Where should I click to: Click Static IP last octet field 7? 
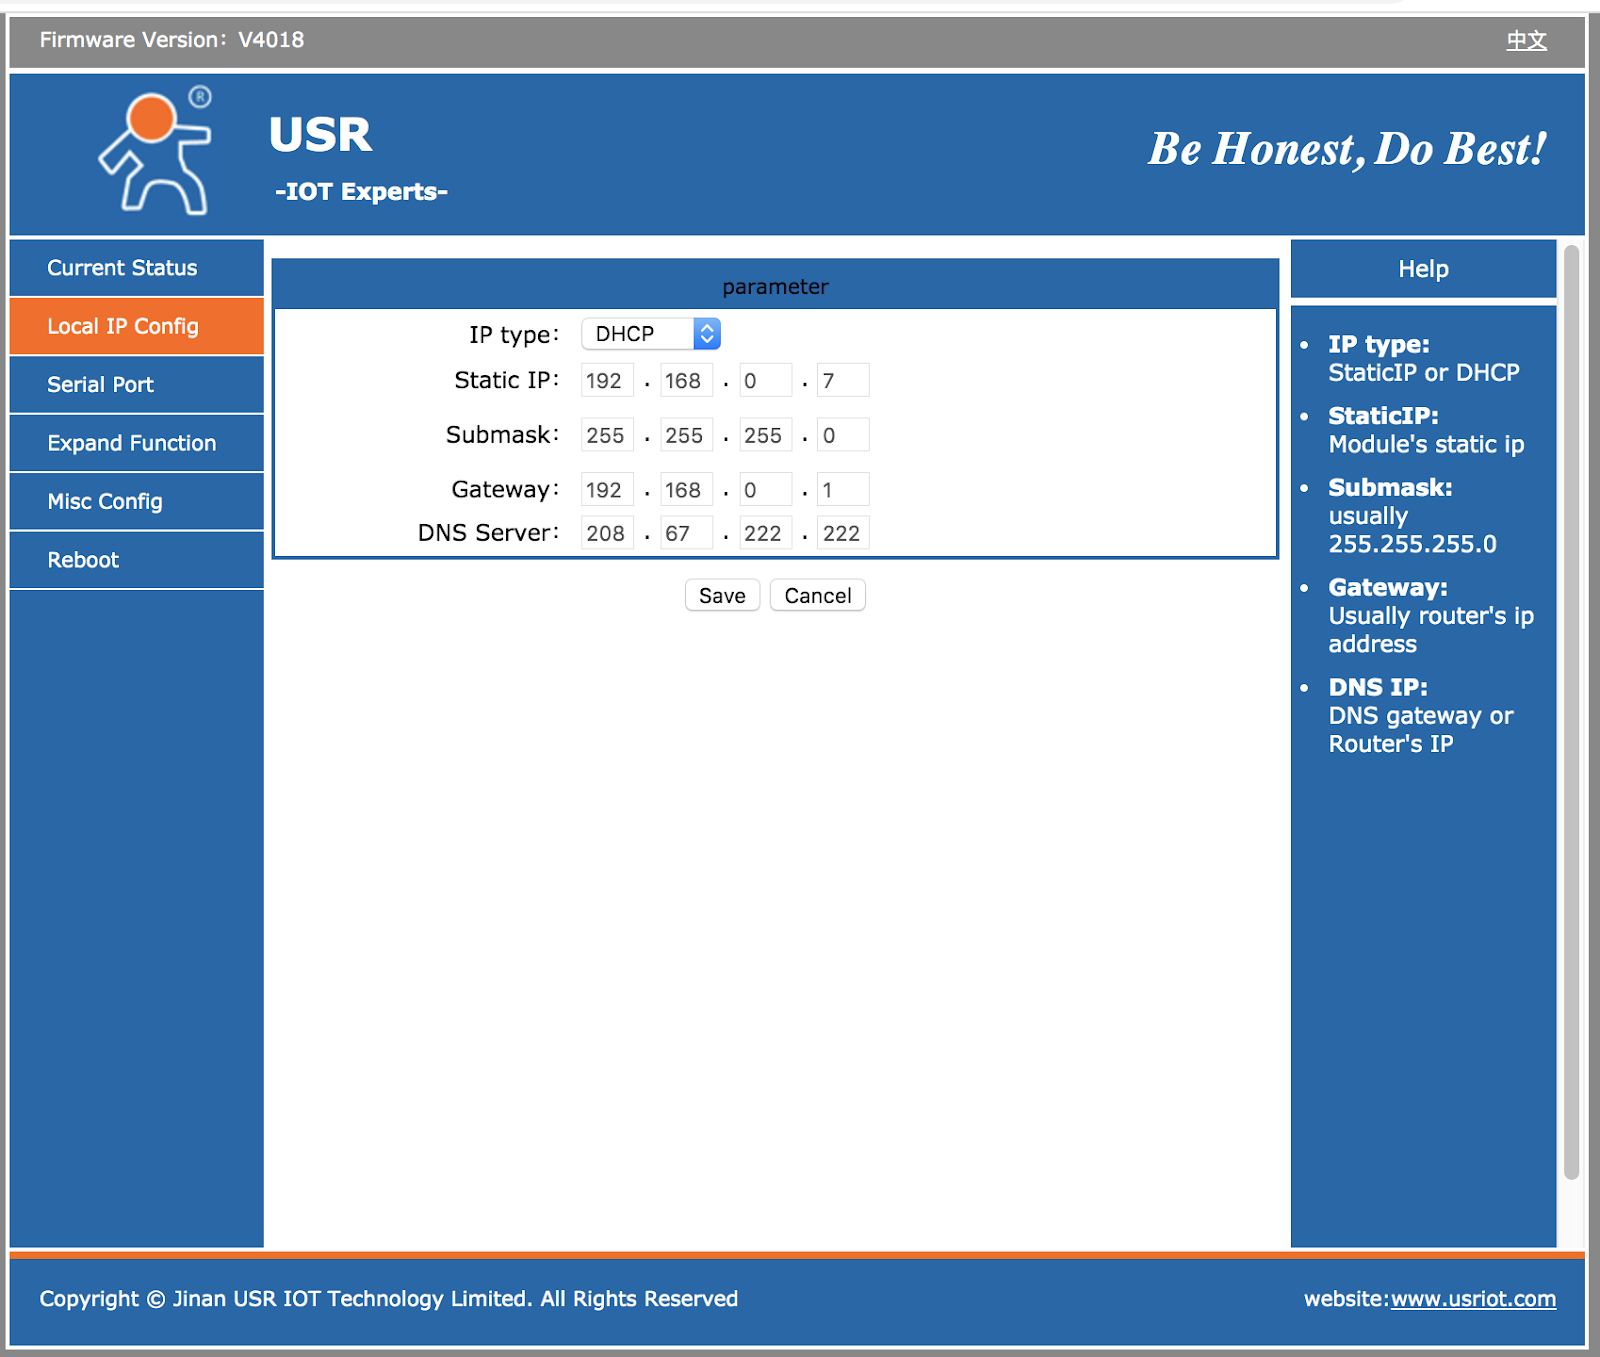843,381
